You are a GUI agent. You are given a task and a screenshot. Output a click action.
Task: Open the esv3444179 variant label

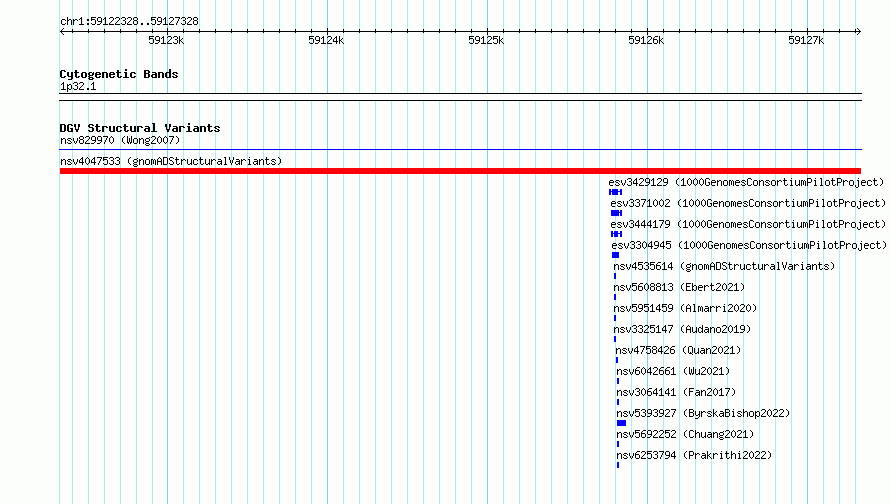tap(748, 224)
